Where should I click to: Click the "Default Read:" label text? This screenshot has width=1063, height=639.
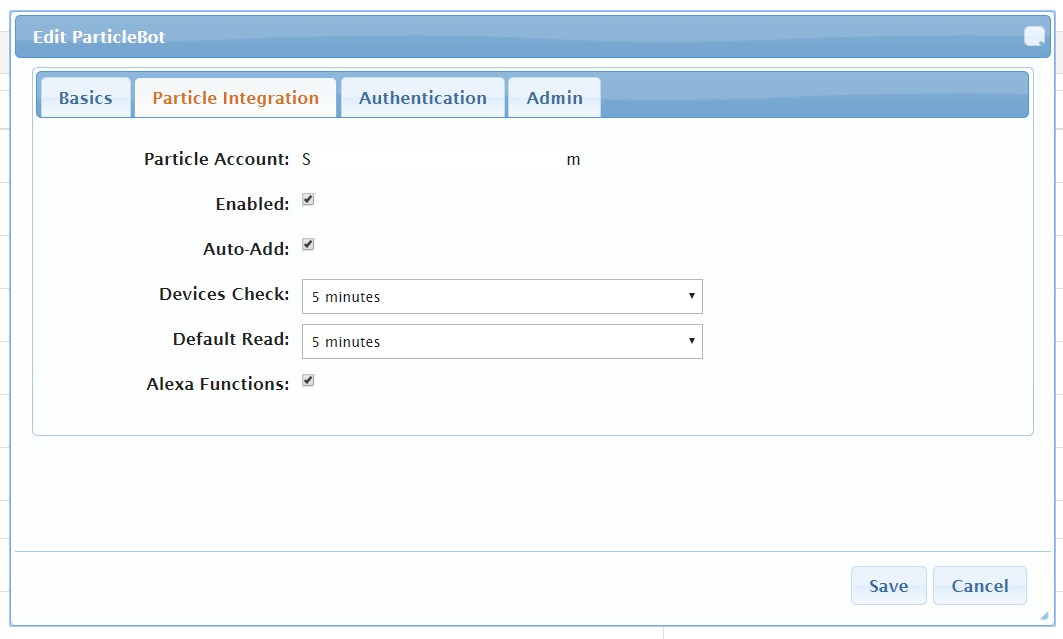point(231,339)
